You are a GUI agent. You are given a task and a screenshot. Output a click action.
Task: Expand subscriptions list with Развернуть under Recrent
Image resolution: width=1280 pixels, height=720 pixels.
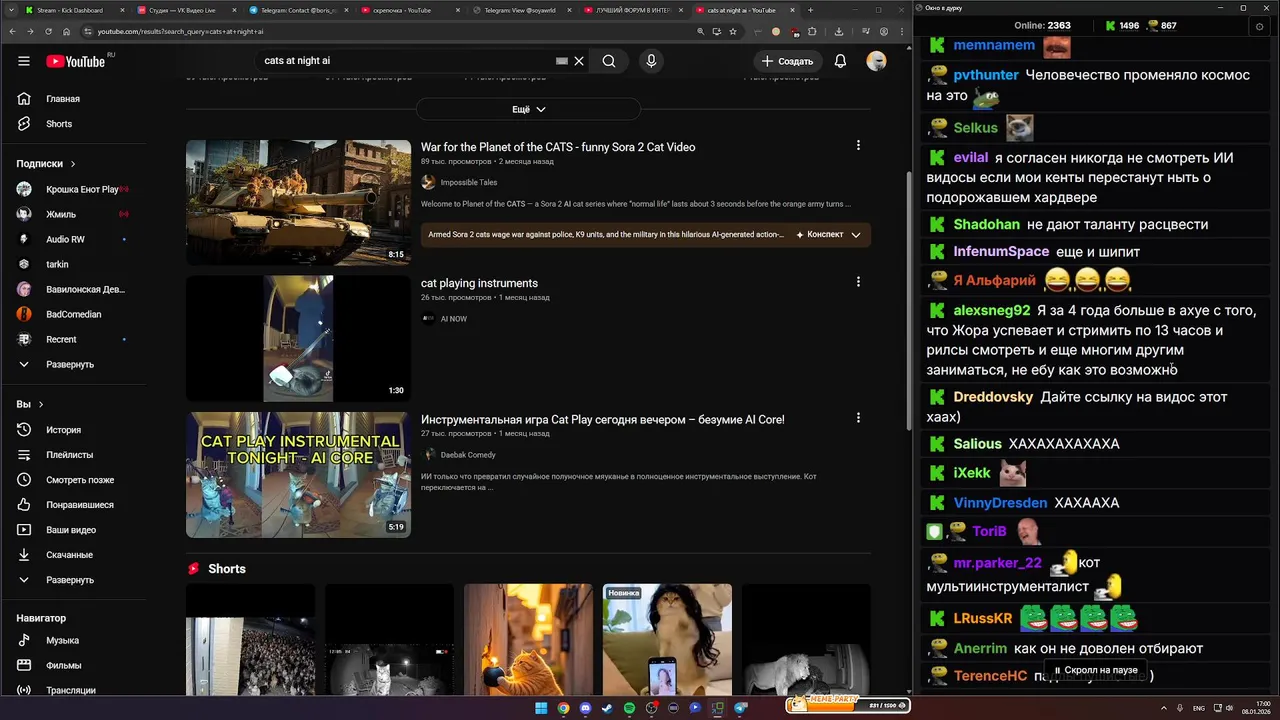pos(73,364)
